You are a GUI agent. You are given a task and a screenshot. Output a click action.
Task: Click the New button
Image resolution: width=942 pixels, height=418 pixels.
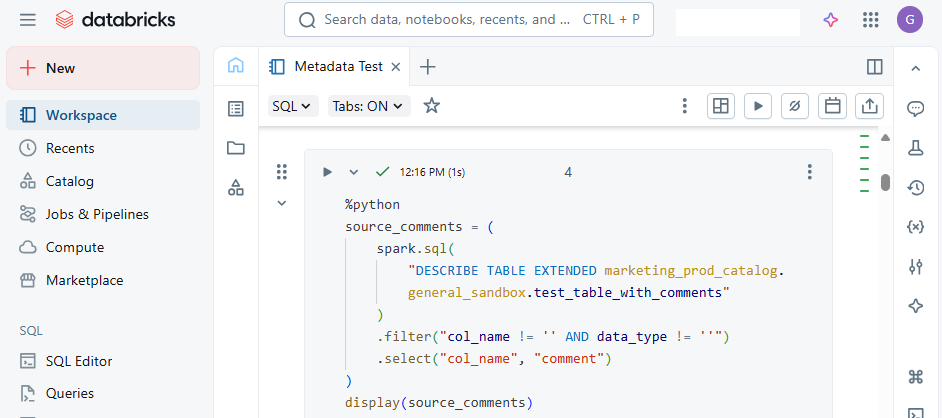[x=103, y=68]
